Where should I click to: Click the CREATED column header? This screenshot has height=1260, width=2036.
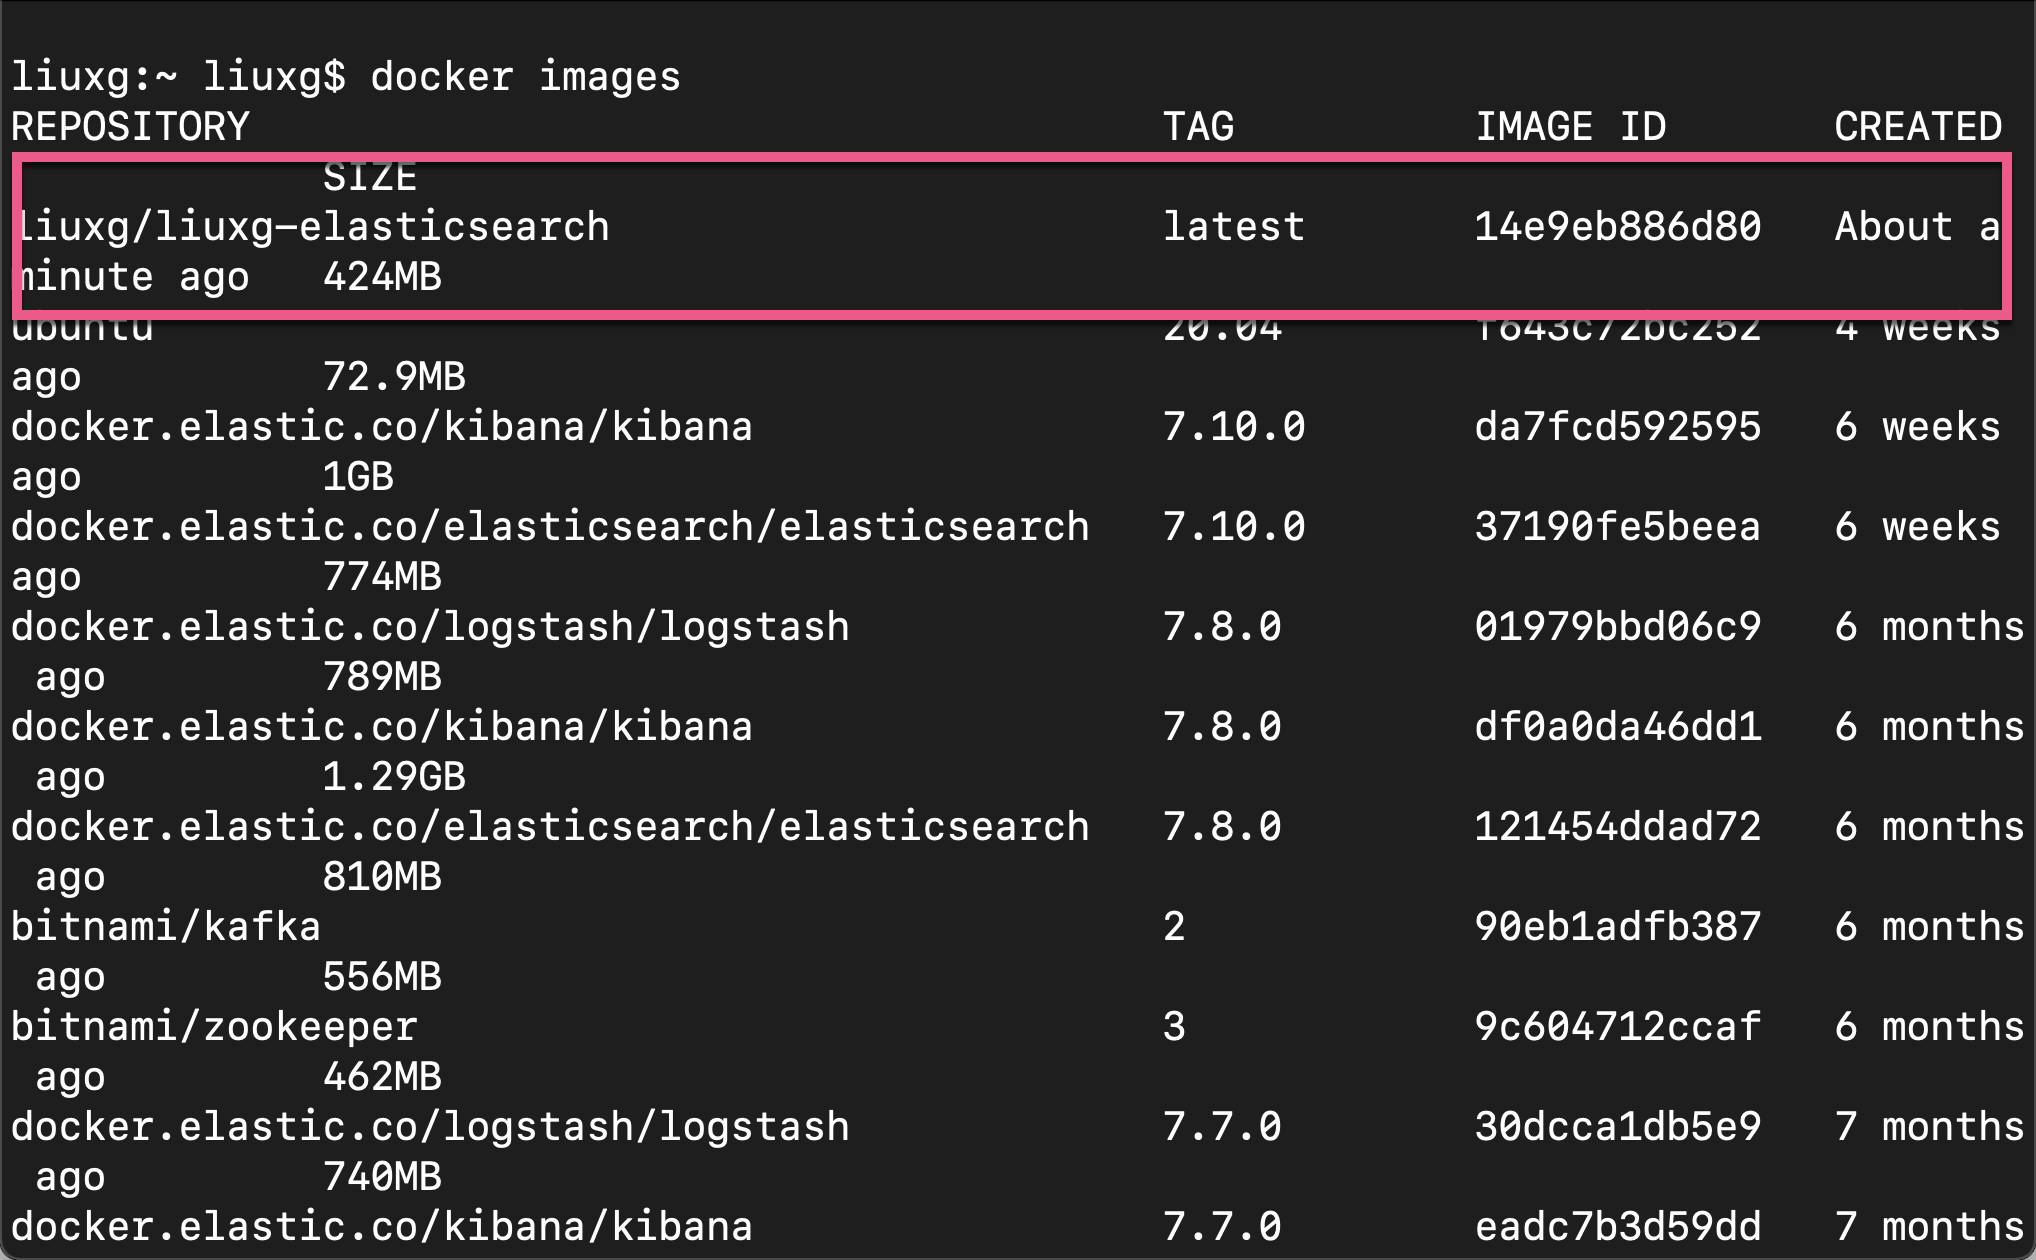1916,125
